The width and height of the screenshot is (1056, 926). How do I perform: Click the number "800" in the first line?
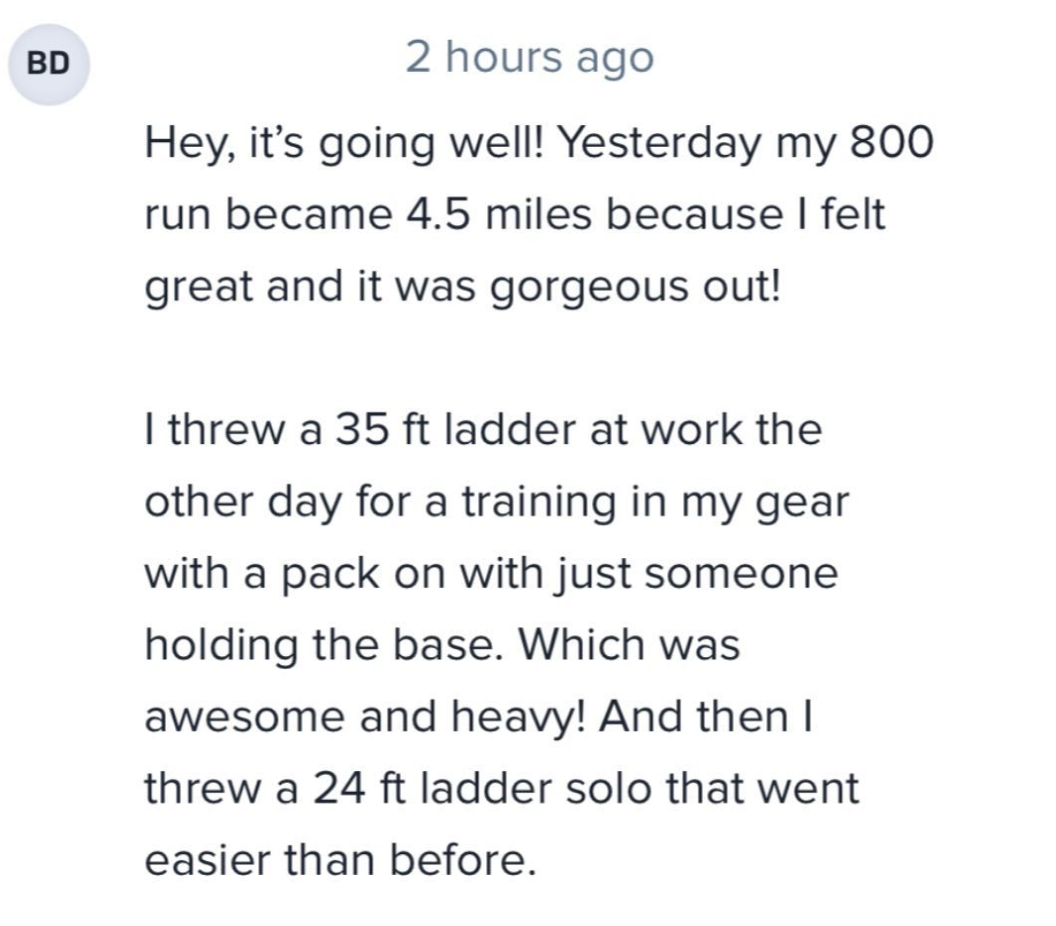891,144
